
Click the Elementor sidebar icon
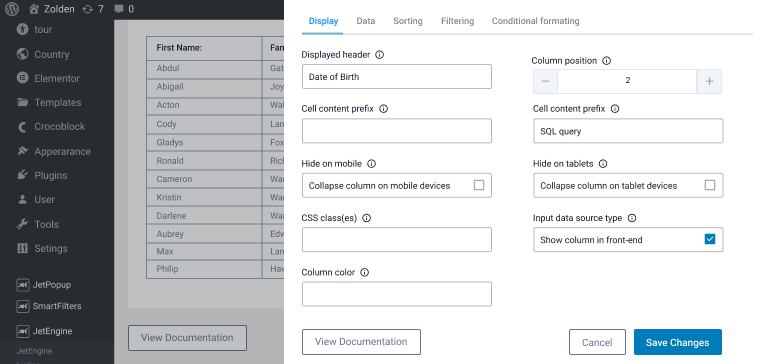click(x=22, y=78)
